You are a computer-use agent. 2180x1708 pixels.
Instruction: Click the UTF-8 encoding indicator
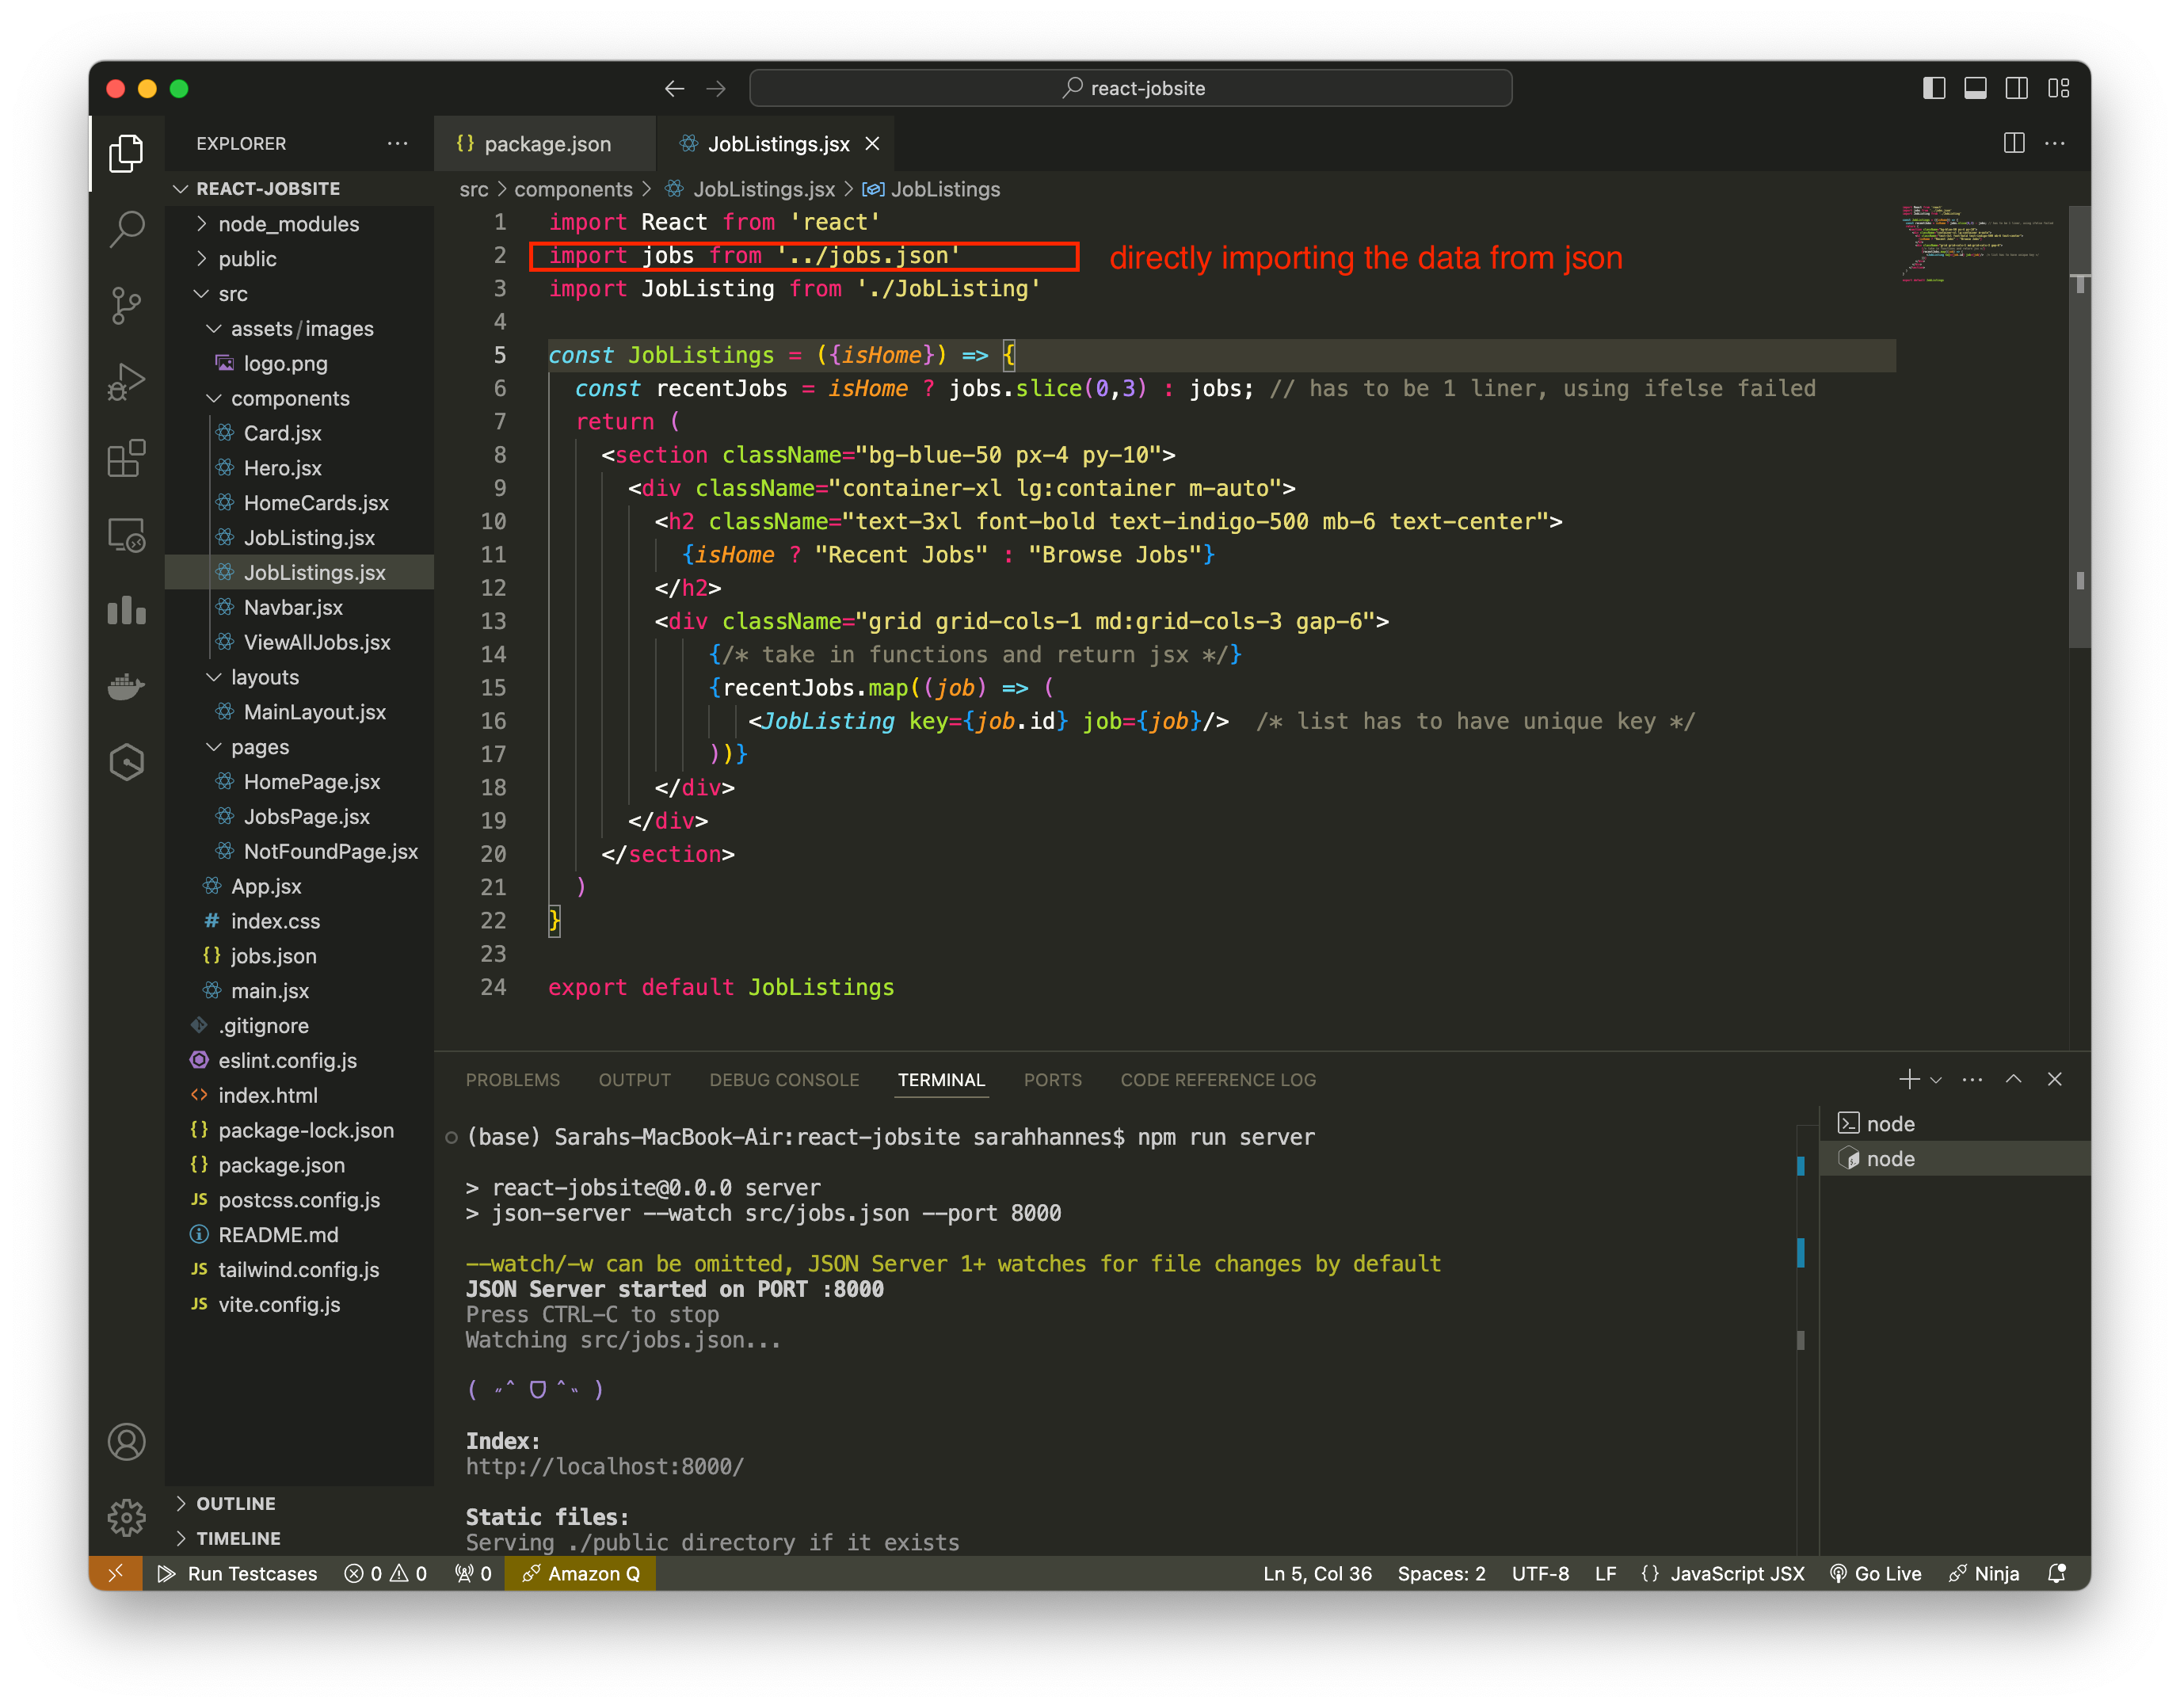pos(1540,1573)
